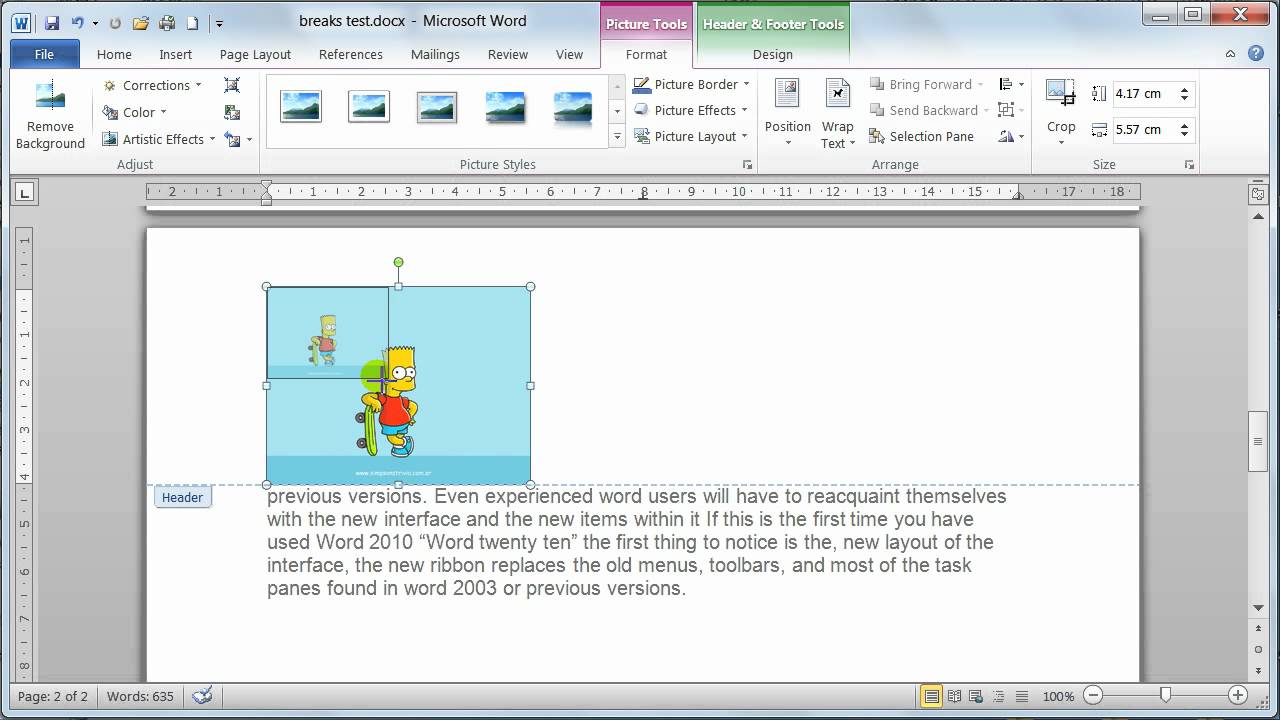Viewport: 1280px width, 720px height.
Task: Click the Group objects icon
Action: pyautogui.click(x=1011, y=110)
